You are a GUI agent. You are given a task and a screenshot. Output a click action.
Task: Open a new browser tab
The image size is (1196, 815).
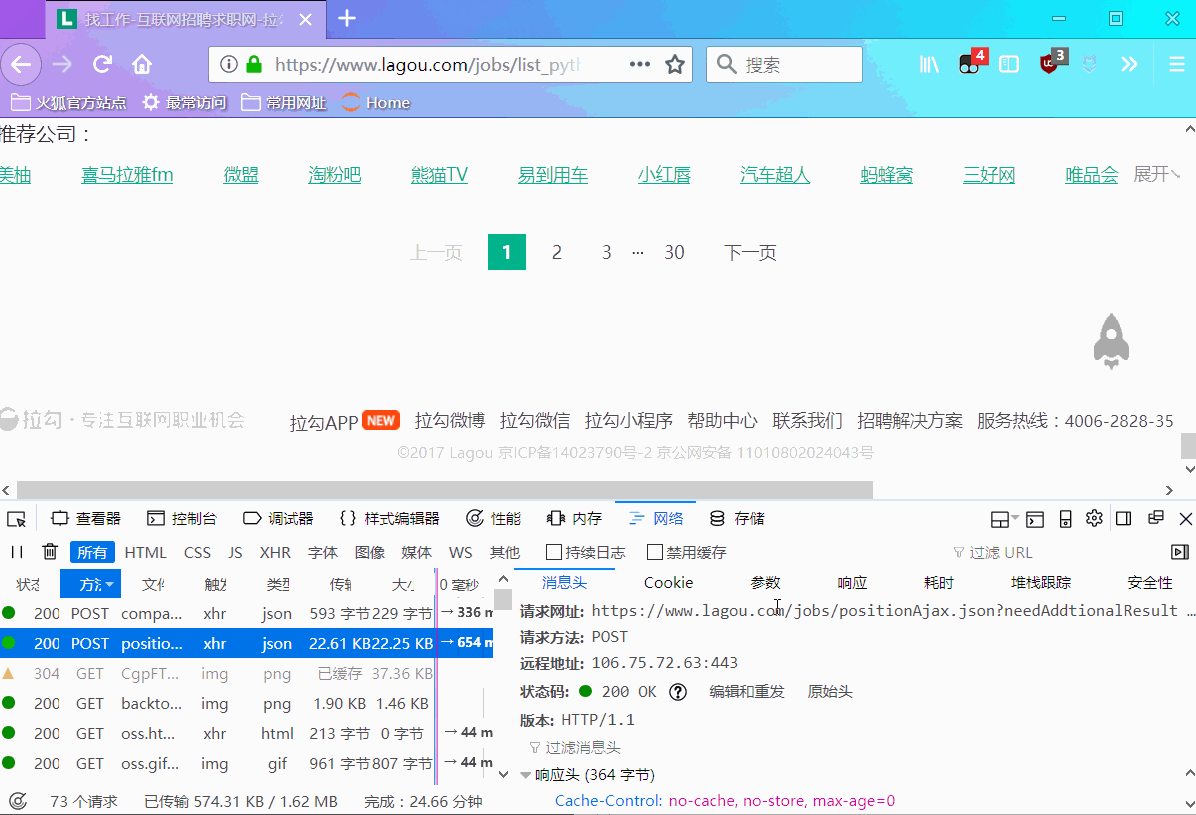pos(347,18)
